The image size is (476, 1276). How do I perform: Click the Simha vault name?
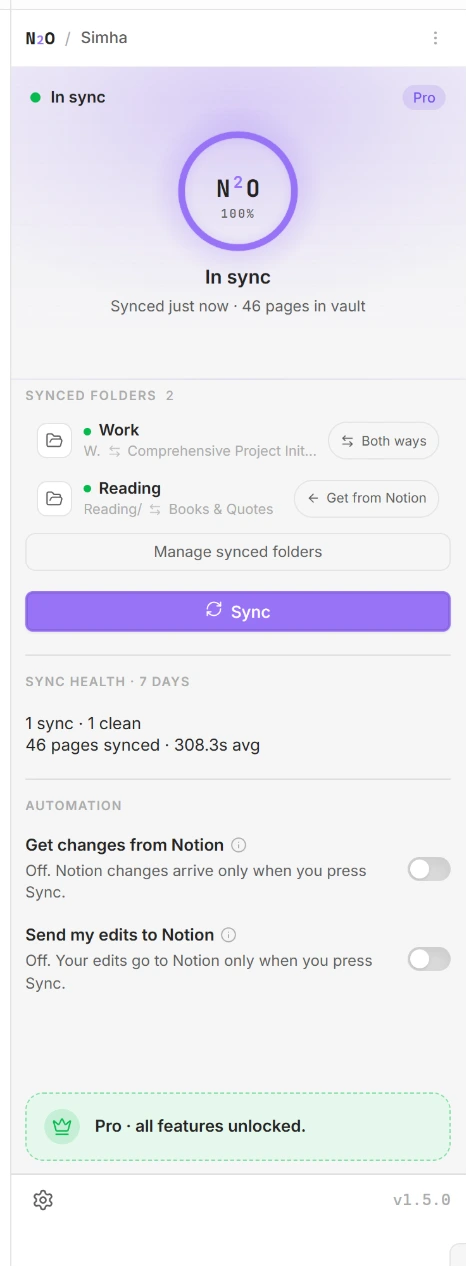coord(104,38)
